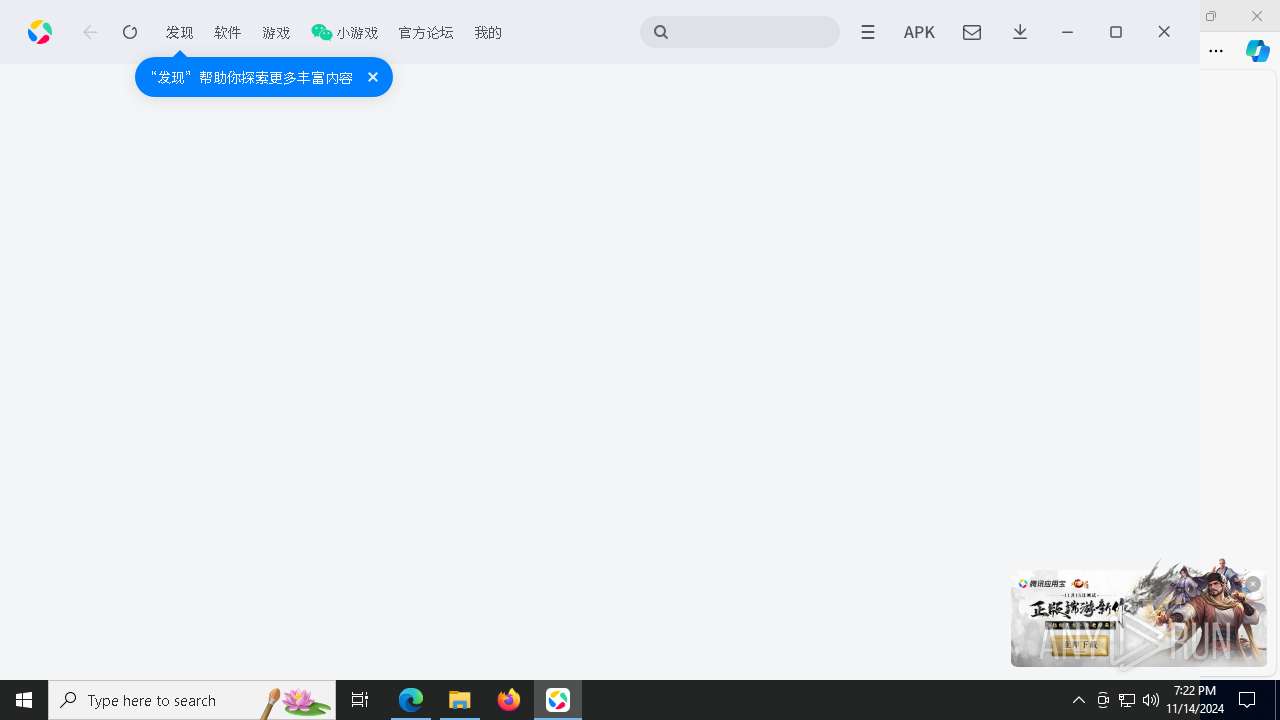
Task: Dismiss the 发现 tooltip bubble
Action: [373, 77]
